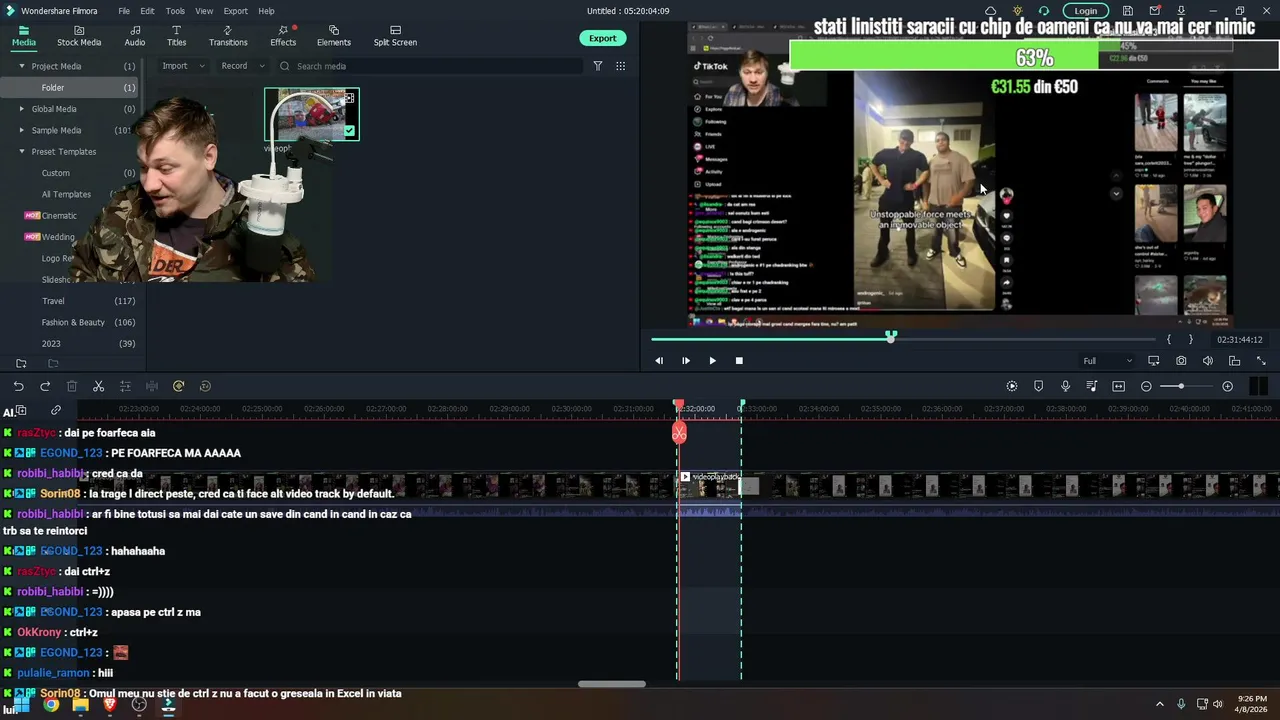Select the Fashion & Beauty template category
Screen dimensions: 1280x720
pos(73,322)
